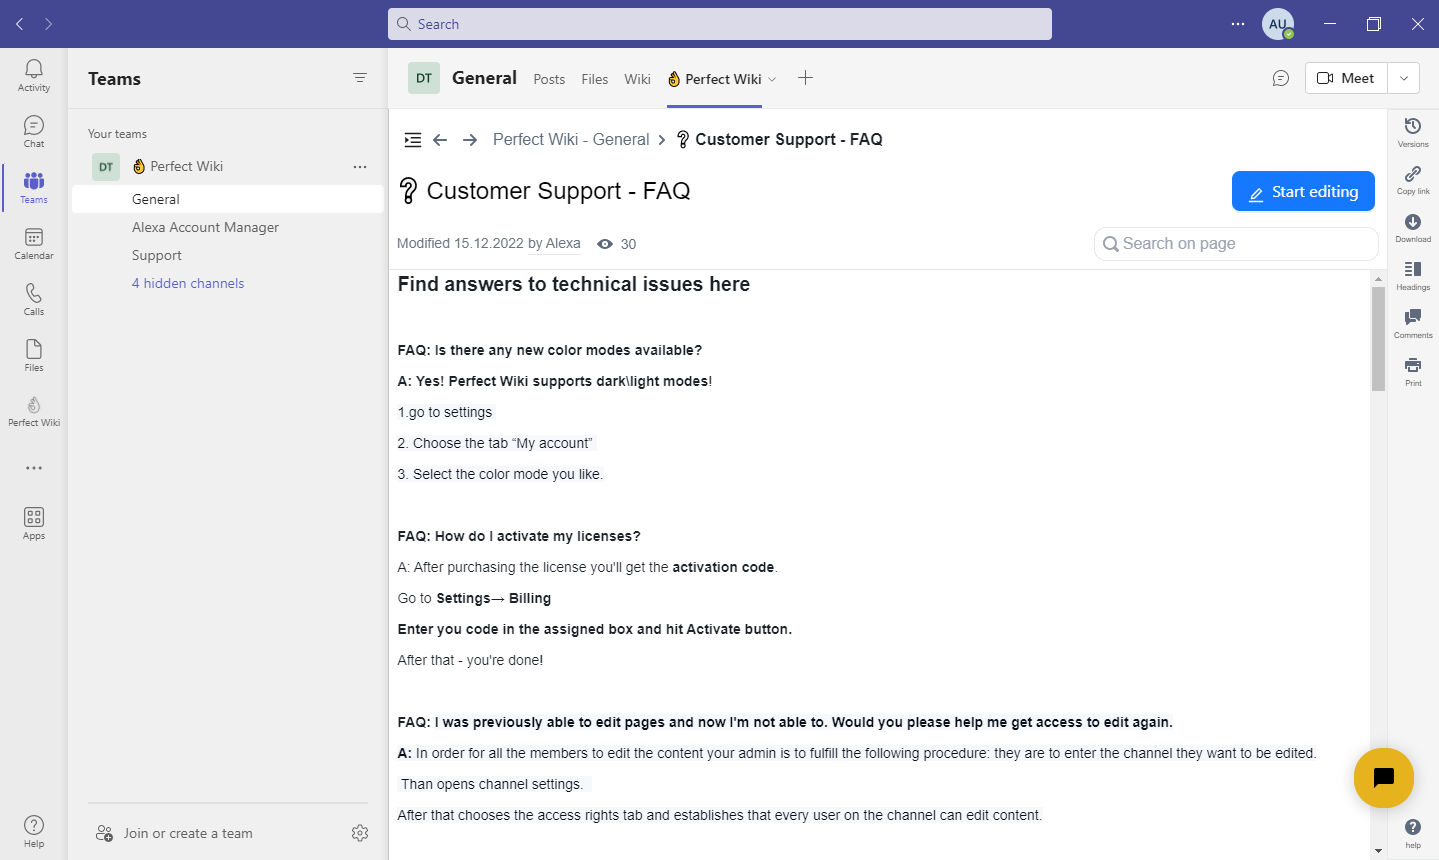
Task: Select the Support channel
Action: pos(156,255)
